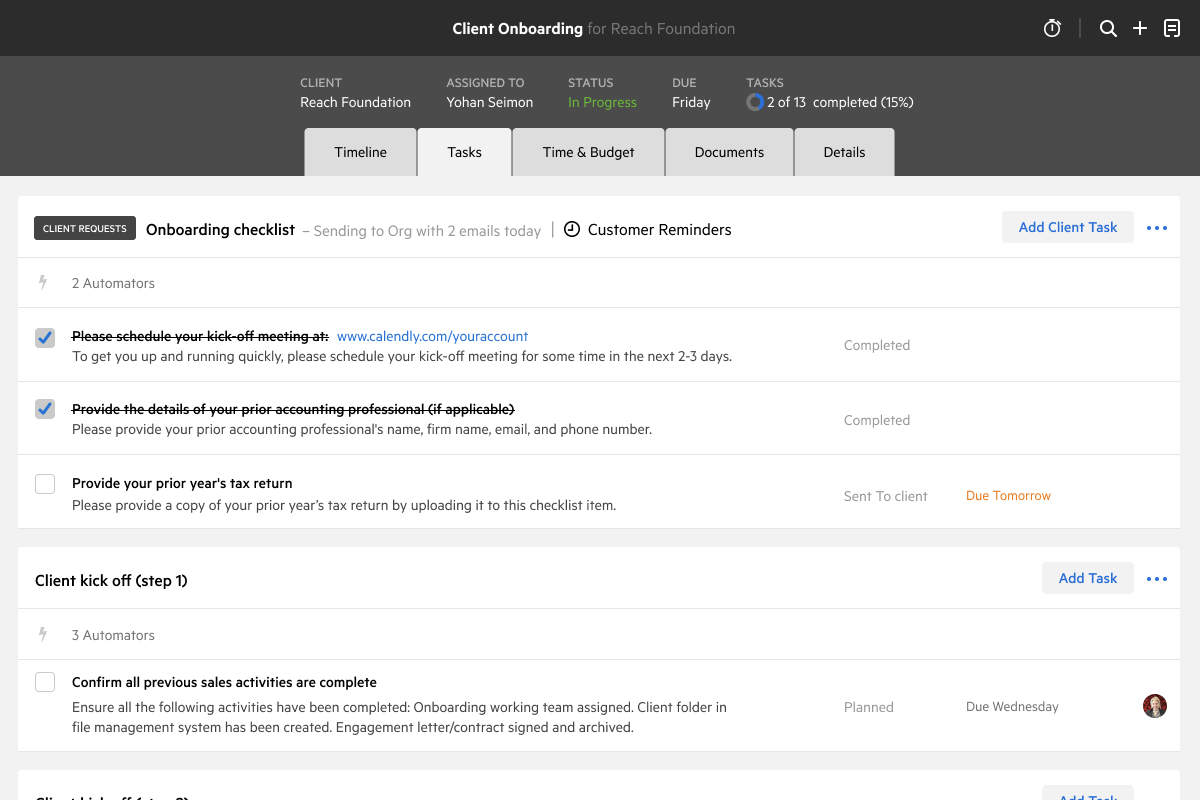The width and height of the screenshot is (1200, 800).
Task: Click lightning bolt icon beside 3 Automators
Action: 43,635
